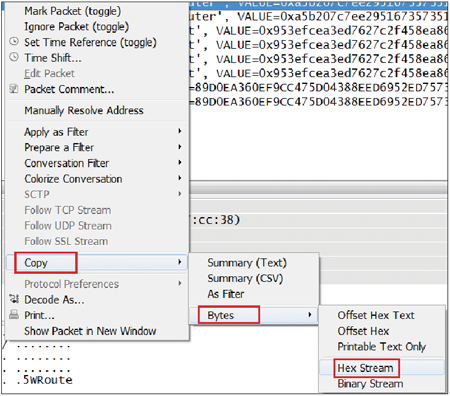Click the grayed Edit Packet entry
Image resolution: width=450 pixels, height=396 pixels.
(49, 73)
